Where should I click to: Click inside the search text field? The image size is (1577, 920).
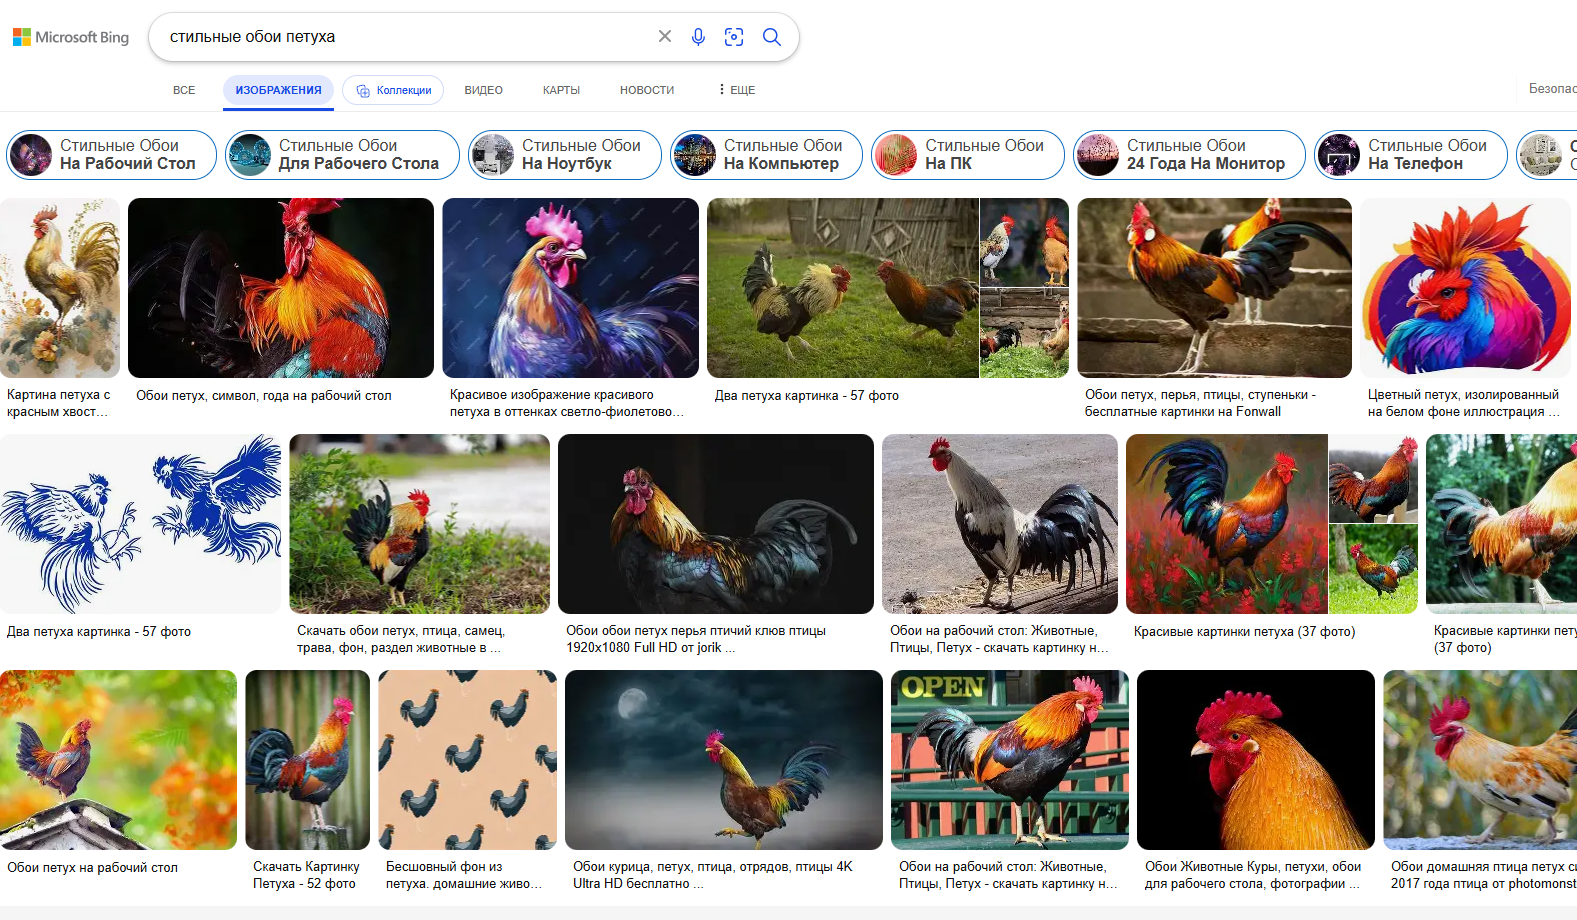[400, 37]
